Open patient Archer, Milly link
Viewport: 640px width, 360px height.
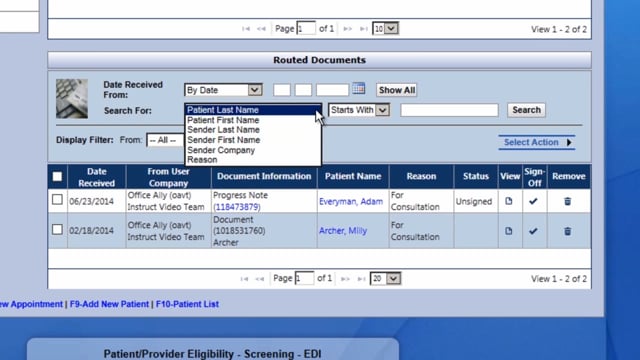[x=343, y=231]
